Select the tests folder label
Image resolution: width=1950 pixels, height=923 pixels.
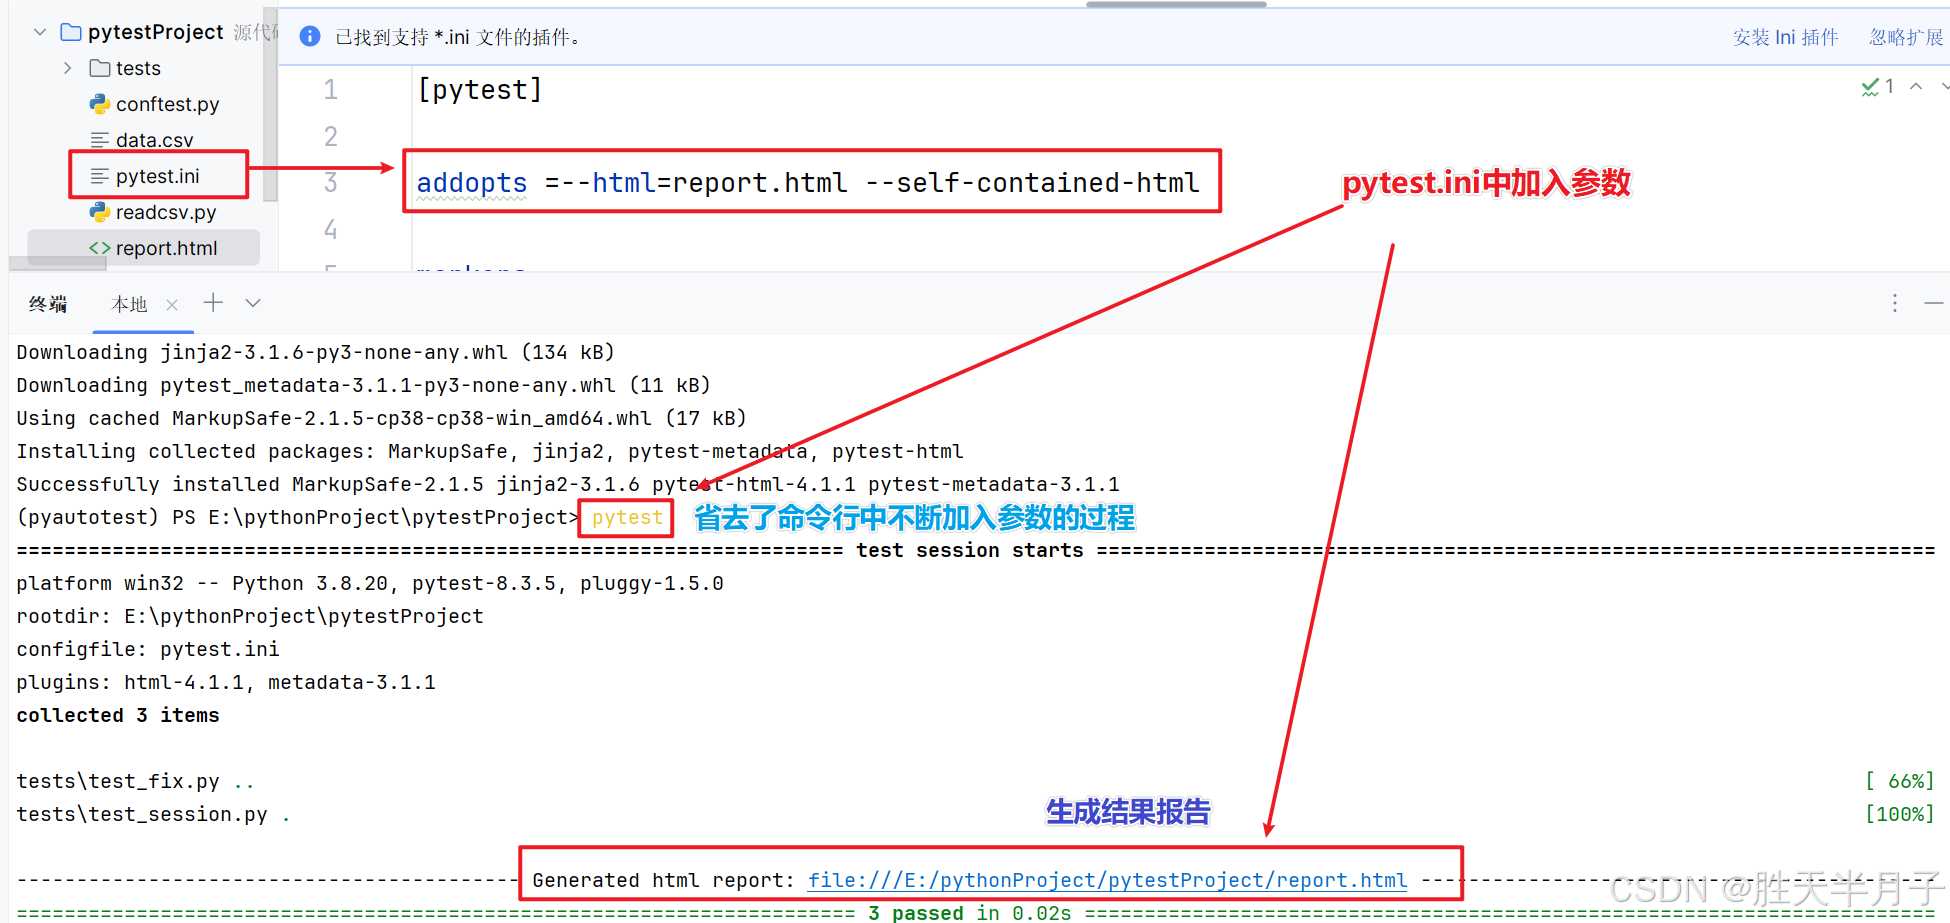138,68
